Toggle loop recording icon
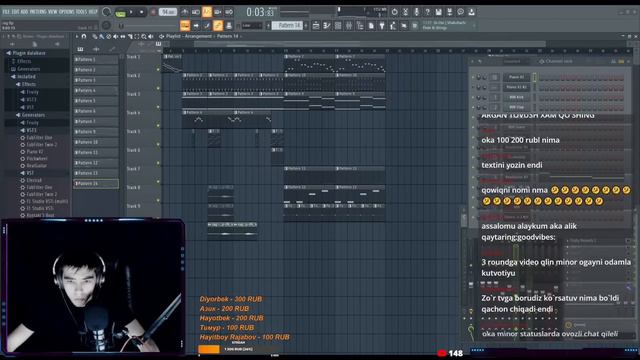The width and height of the screenshot is (640, 360). [229, 12]
